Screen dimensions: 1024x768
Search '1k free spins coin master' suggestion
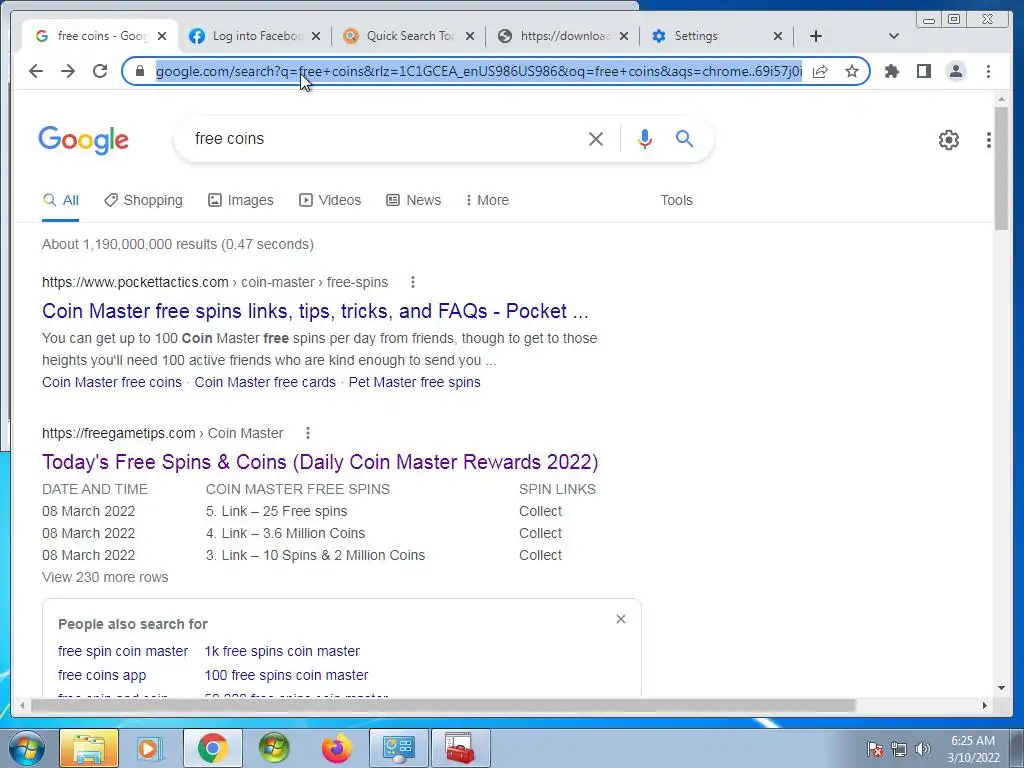click(x=282, y=651)
